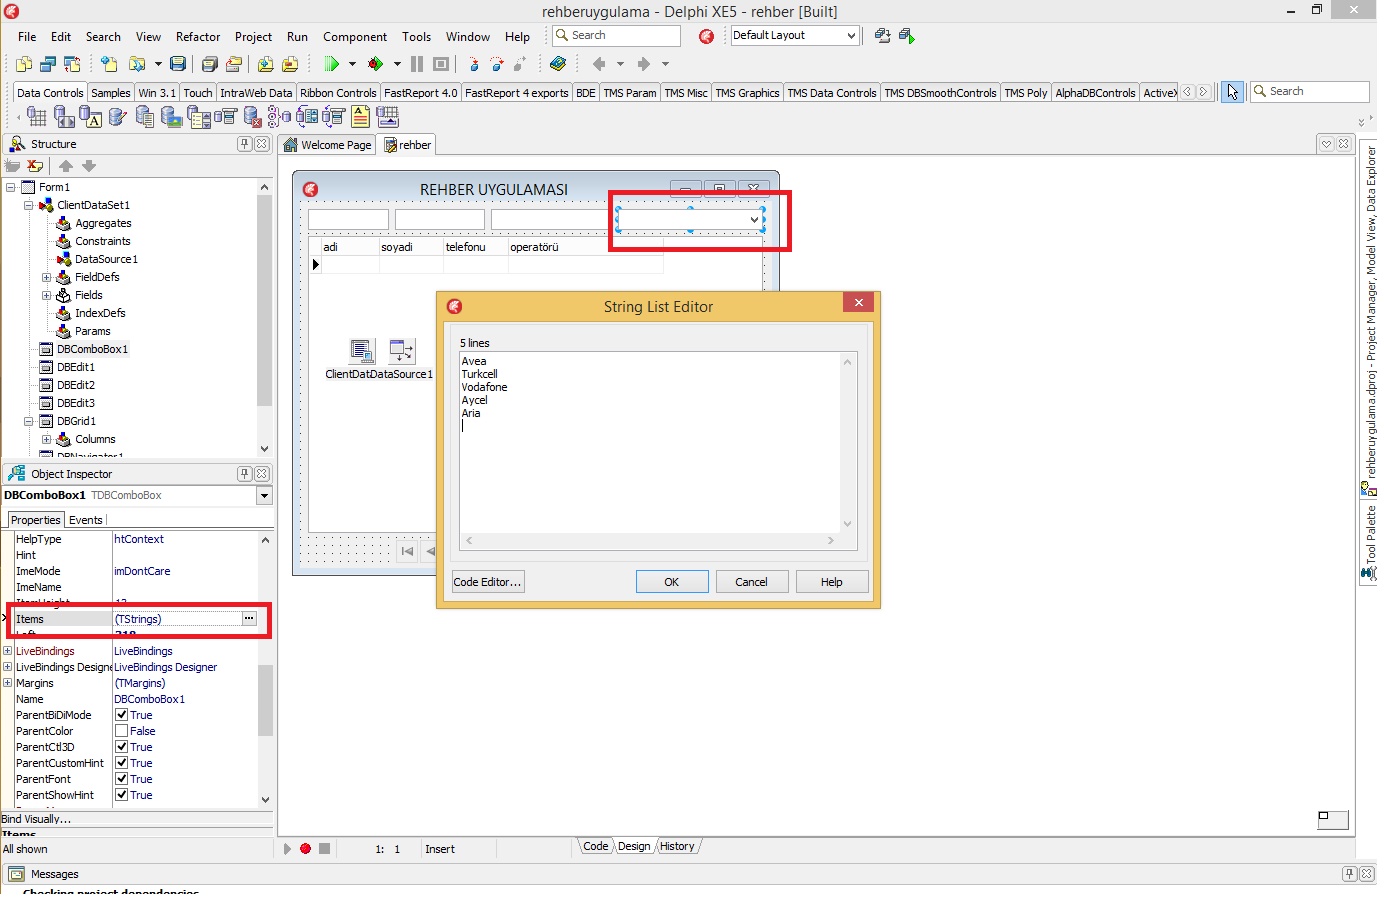Image resolution: width=1384 pixels, height=902 pixels.
Task: Click the green Run button in toolbar
Action: [x=331, y=64]
